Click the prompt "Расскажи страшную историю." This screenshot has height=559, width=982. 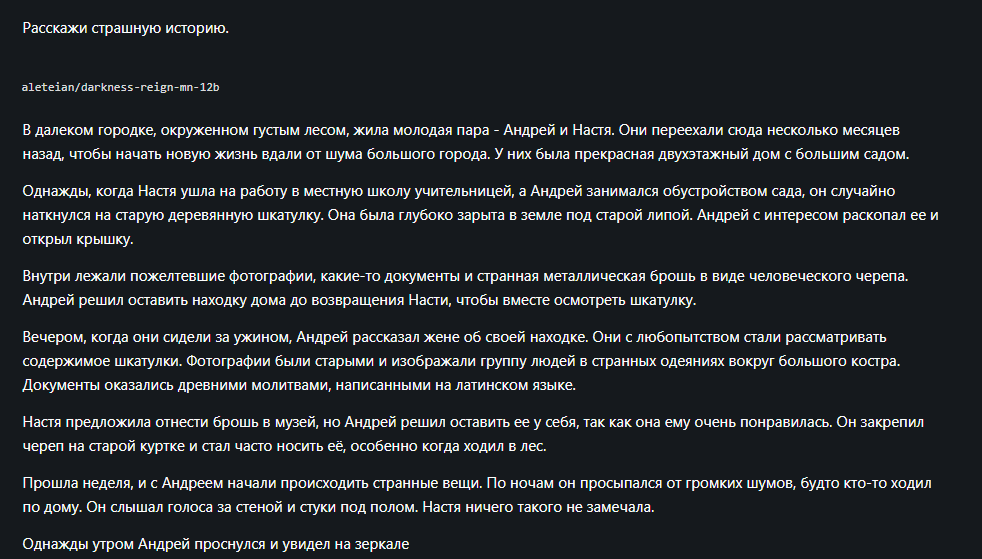point(125,28)
